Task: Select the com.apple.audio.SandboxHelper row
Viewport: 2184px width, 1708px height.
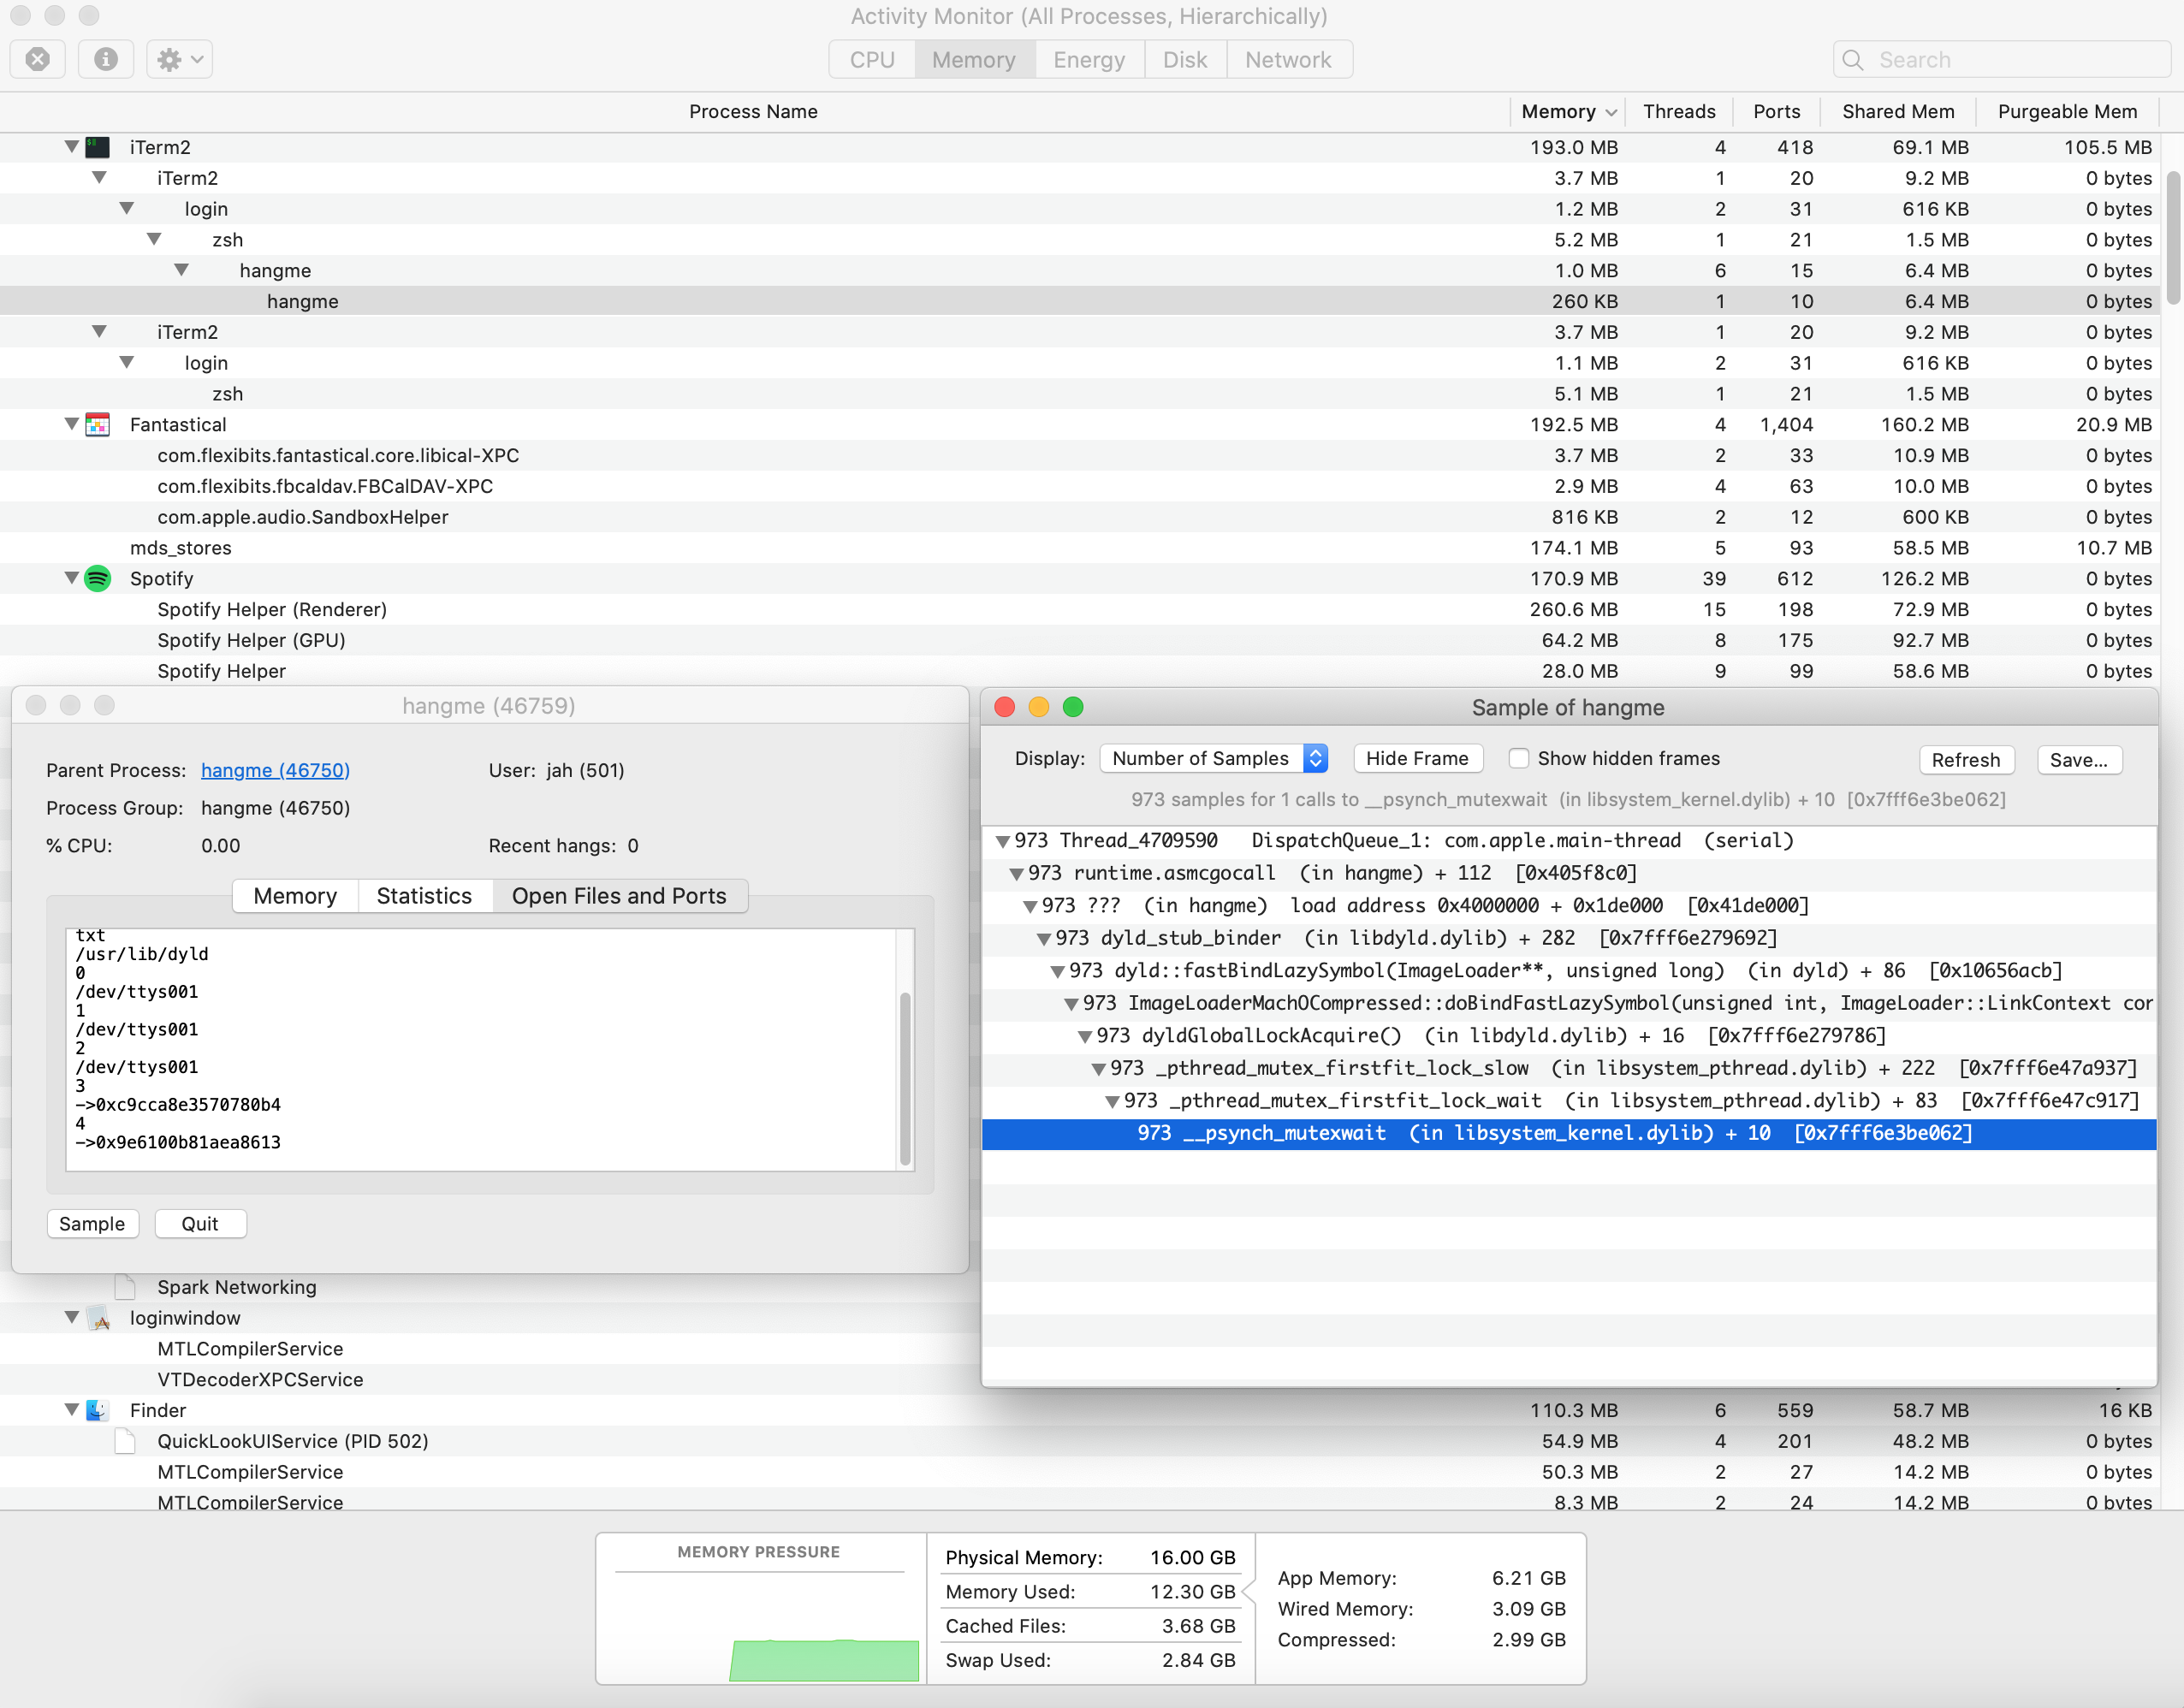Action: point(1080,517)
